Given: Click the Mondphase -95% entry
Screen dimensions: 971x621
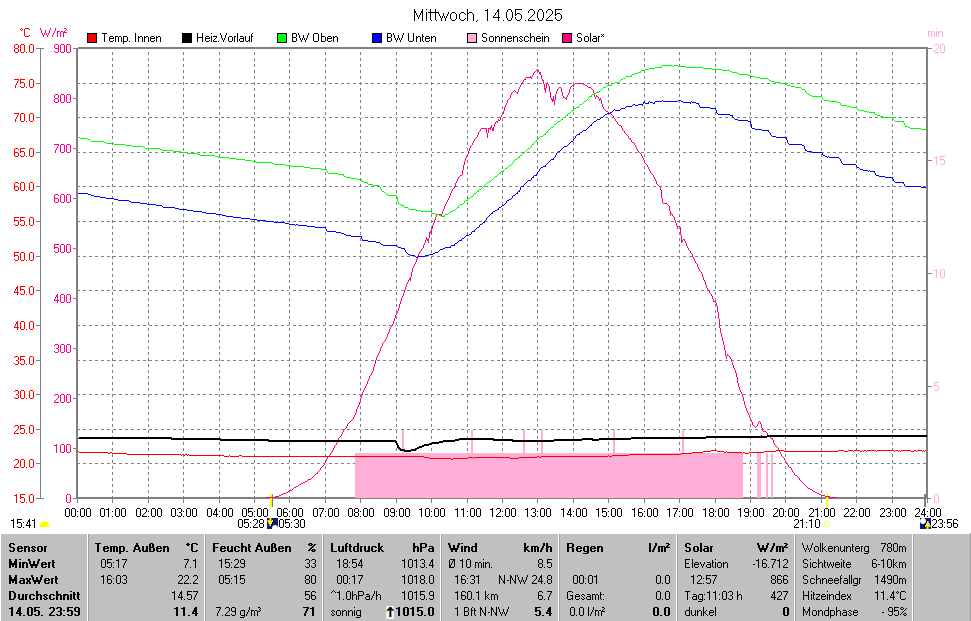Looking at the screenshot, I should [x=854, y=612].
